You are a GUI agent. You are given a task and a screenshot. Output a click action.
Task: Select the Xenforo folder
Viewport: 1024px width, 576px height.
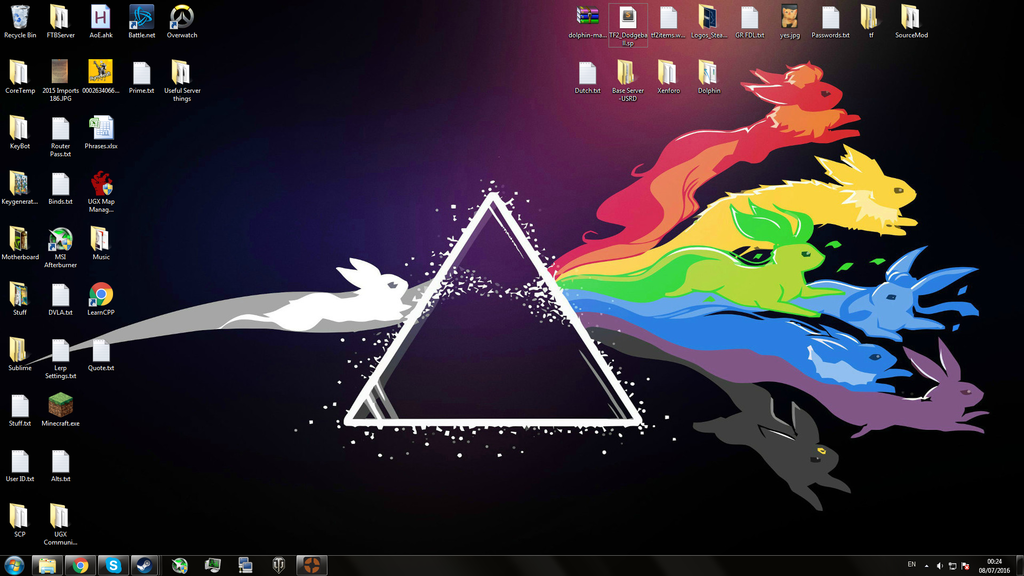coord(668,77)
